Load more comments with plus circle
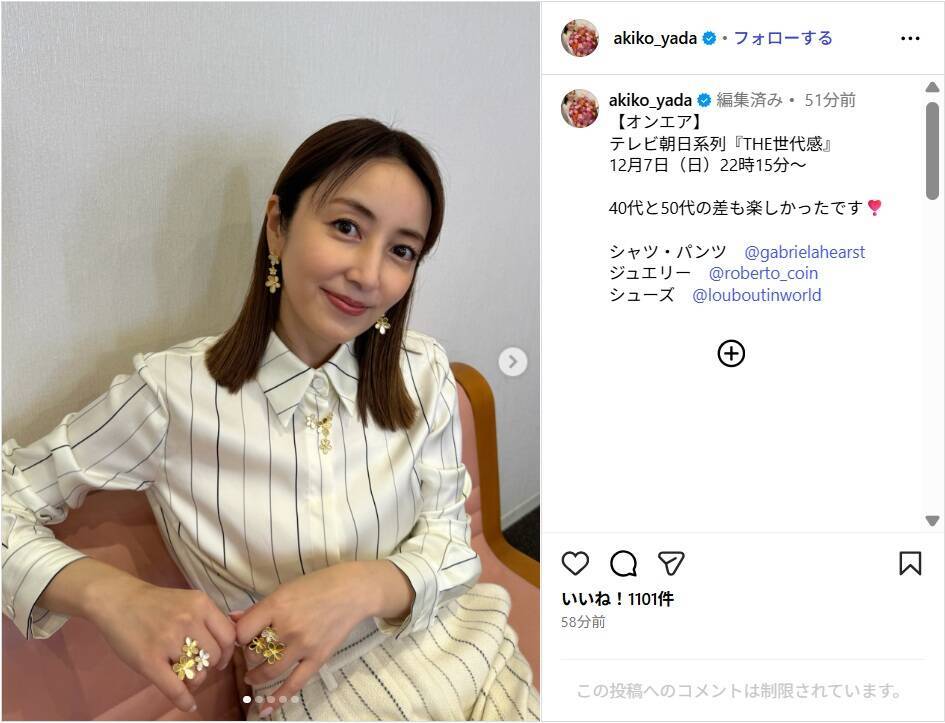This screenshot has height=723, width=945. [x=731, y=353]
